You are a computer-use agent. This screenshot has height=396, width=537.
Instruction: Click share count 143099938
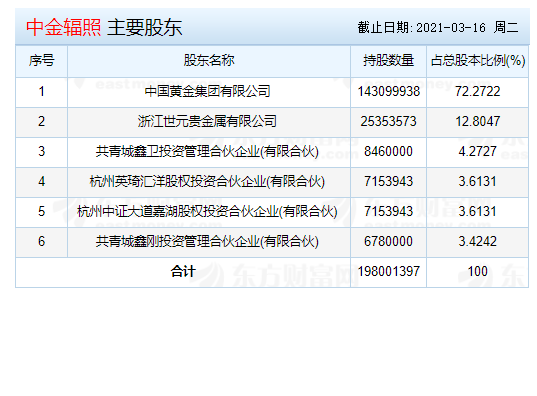tap(389, 91)
